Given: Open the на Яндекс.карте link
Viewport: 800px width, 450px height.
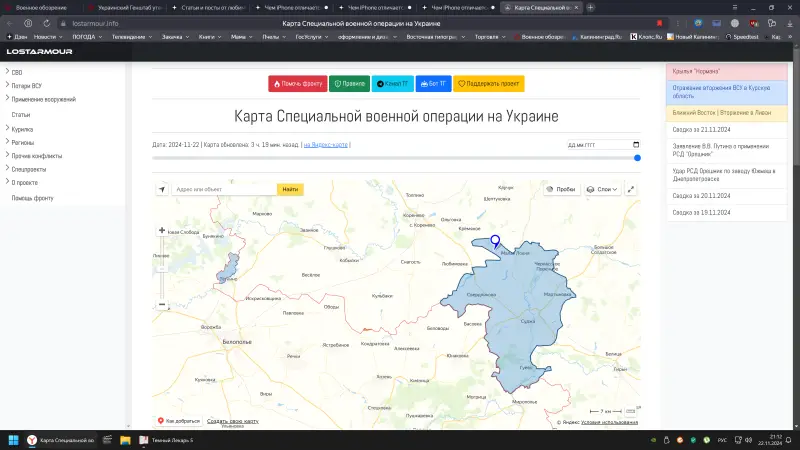Looking at the screenshot, I should tap(326, 145).
